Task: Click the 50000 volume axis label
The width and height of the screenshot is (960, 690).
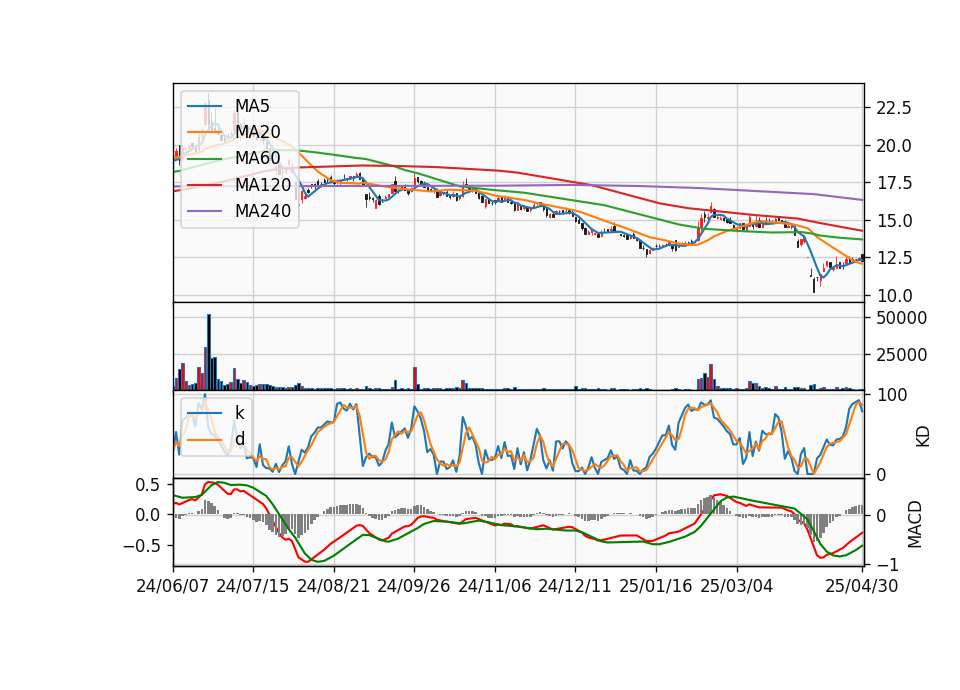Action: [902, 318]
